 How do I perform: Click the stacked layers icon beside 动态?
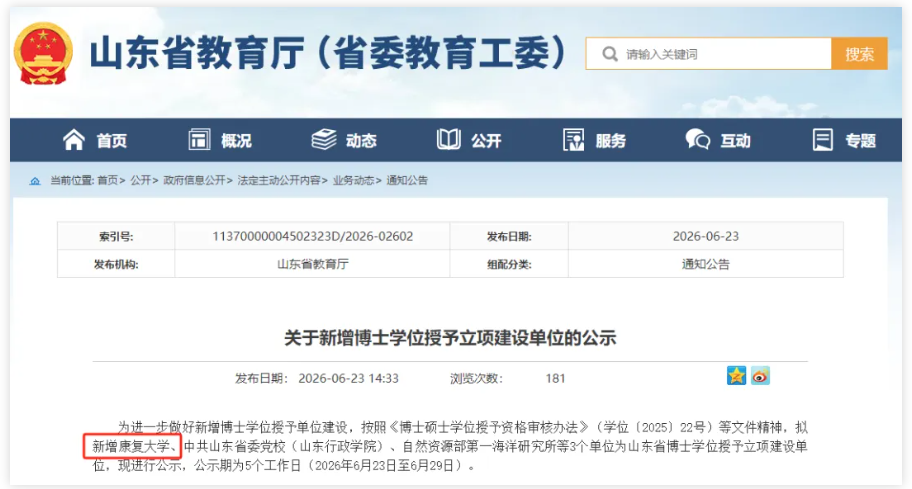[x=324, y=140]
